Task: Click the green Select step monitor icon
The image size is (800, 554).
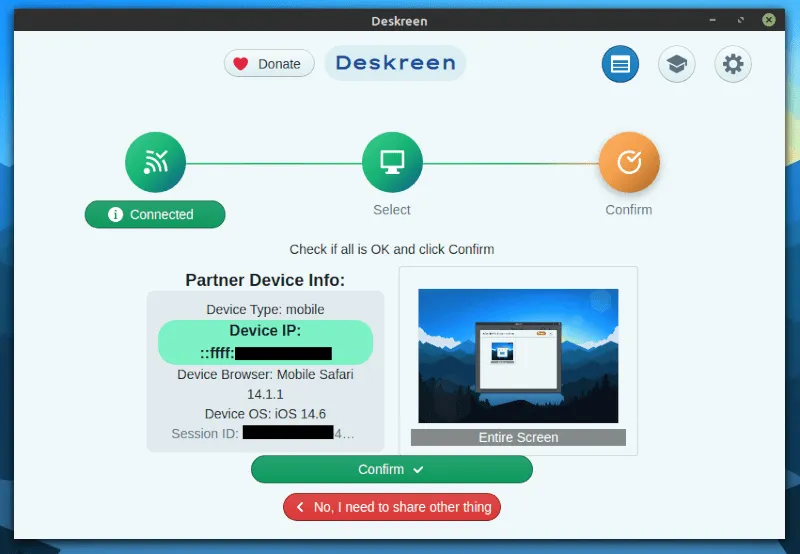Action: tap(392, 162)
